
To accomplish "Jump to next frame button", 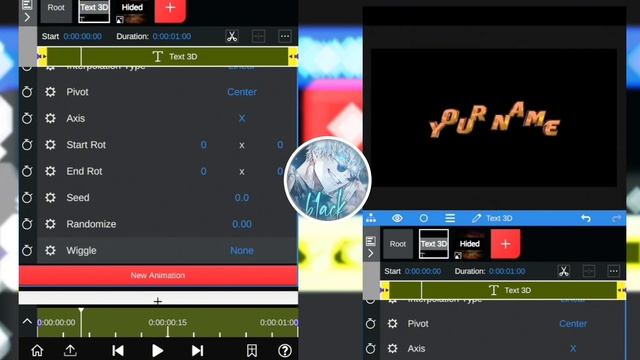I will (x=197, y=350).
